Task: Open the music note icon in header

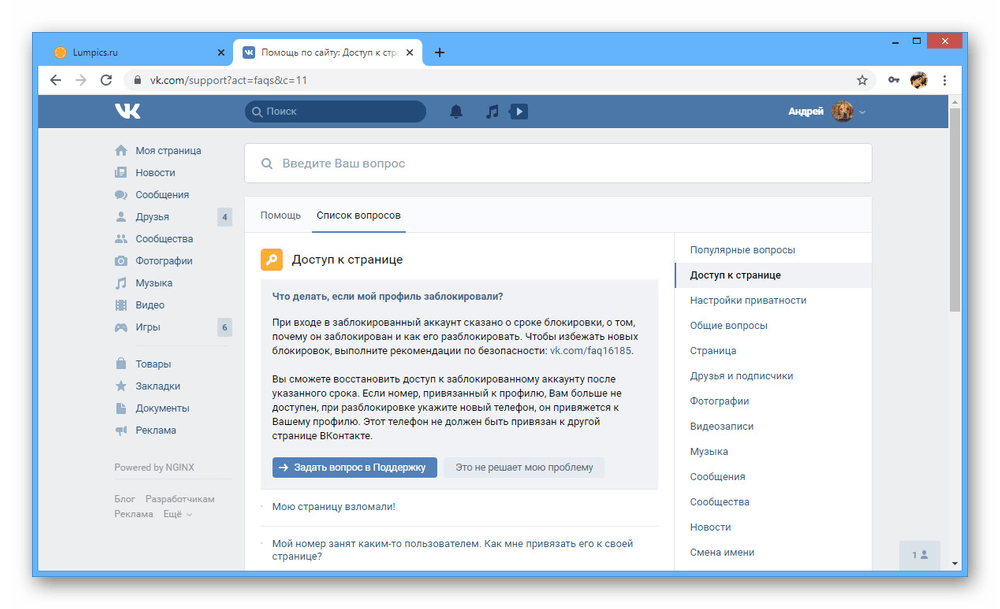Action: pos(492,112)
